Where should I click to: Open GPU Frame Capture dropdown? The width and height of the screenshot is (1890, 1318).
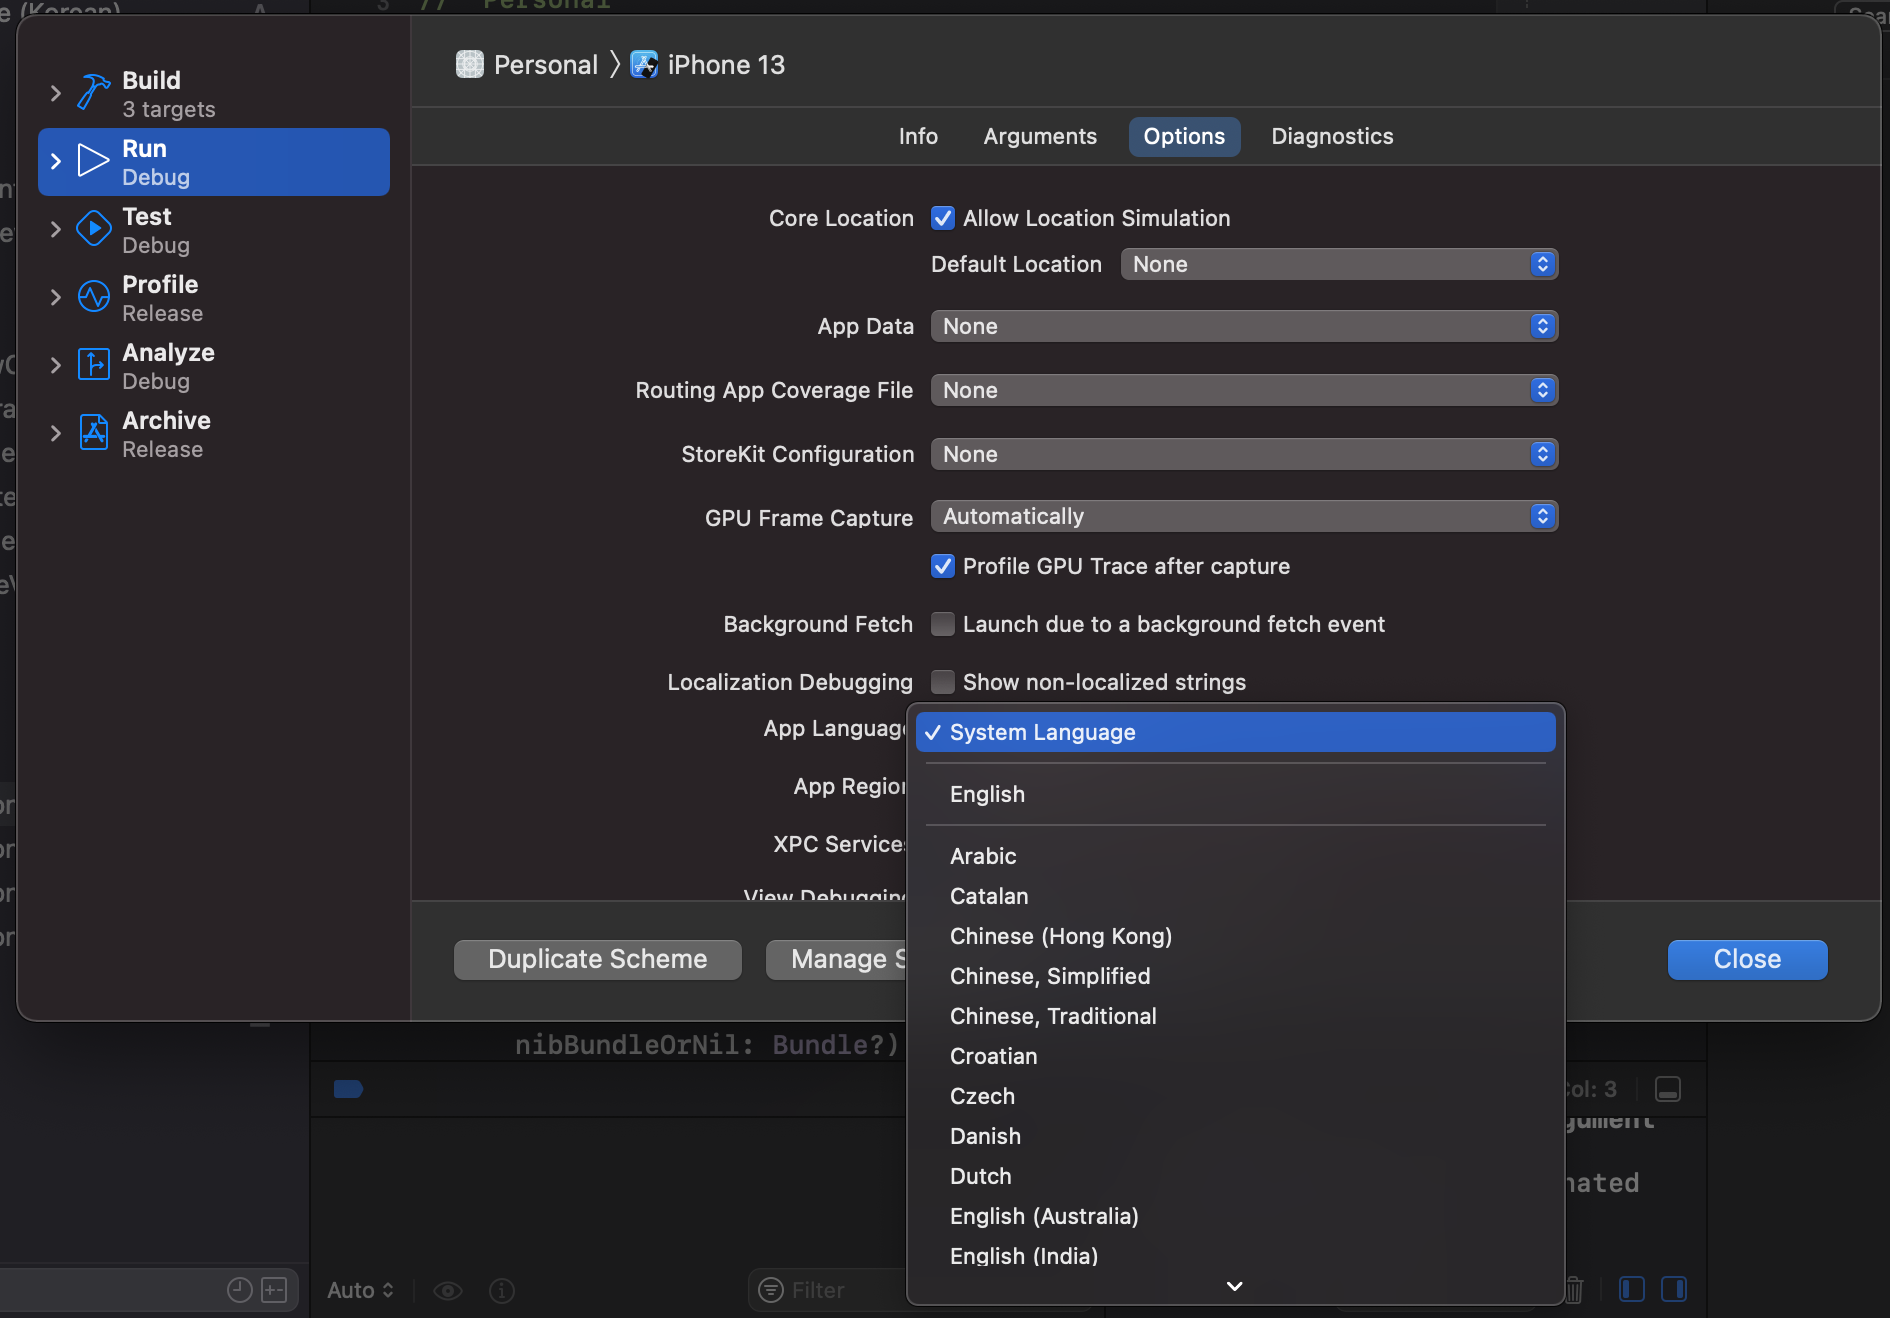click(1244, 516)
